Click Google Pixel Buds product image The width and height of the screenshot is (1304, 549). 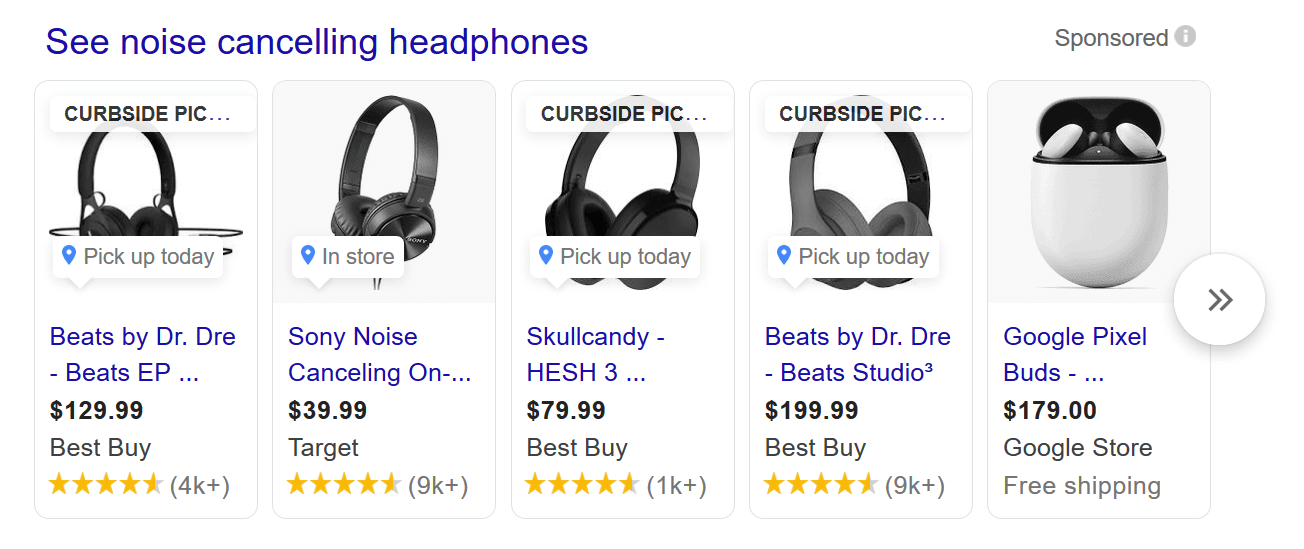click(1098, 192)
